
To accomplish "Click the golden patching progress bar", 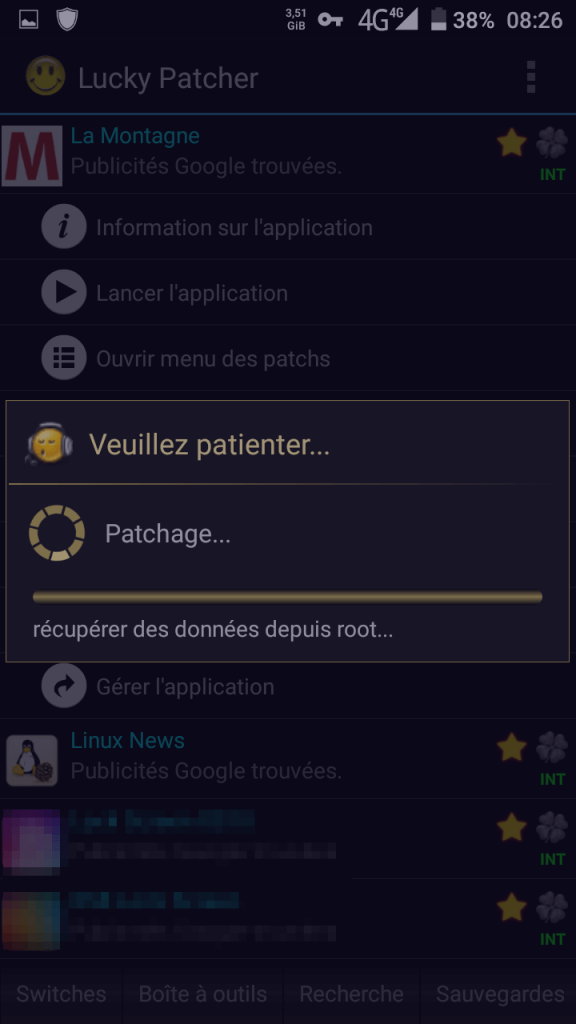I will click(x=287, y=597).
